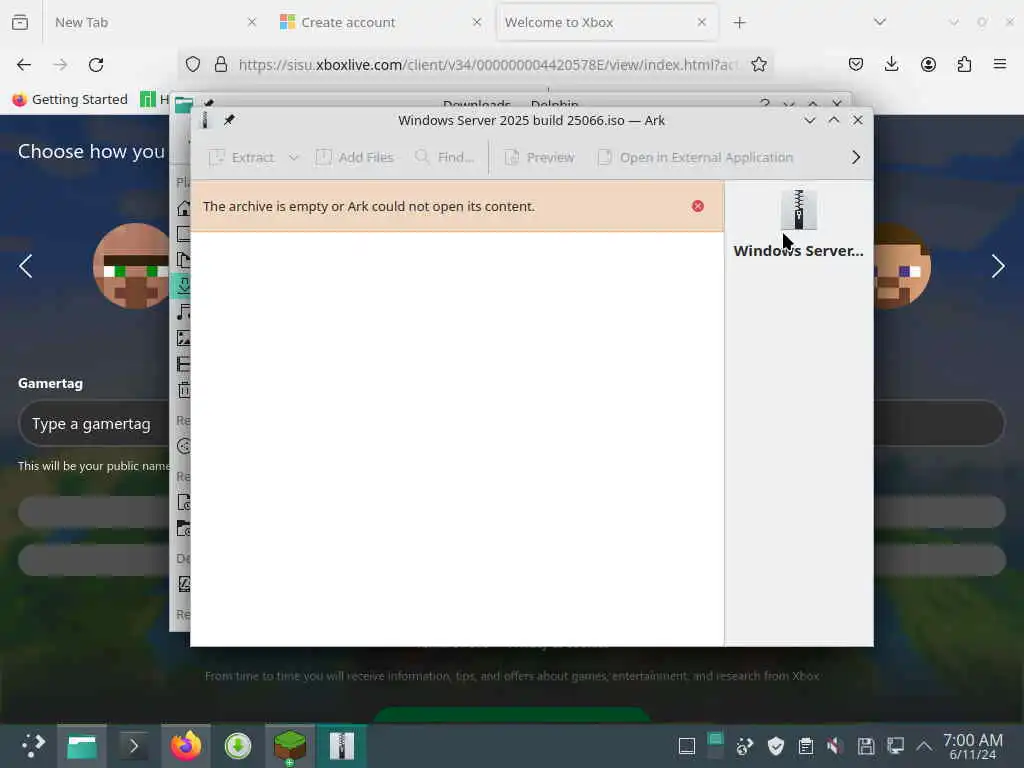Image resolution: width=1024 pixels, height=768 pixels.
Task: Click the Firefox View icon at top left
Action: pyautogui.click(x=20, y=22)
